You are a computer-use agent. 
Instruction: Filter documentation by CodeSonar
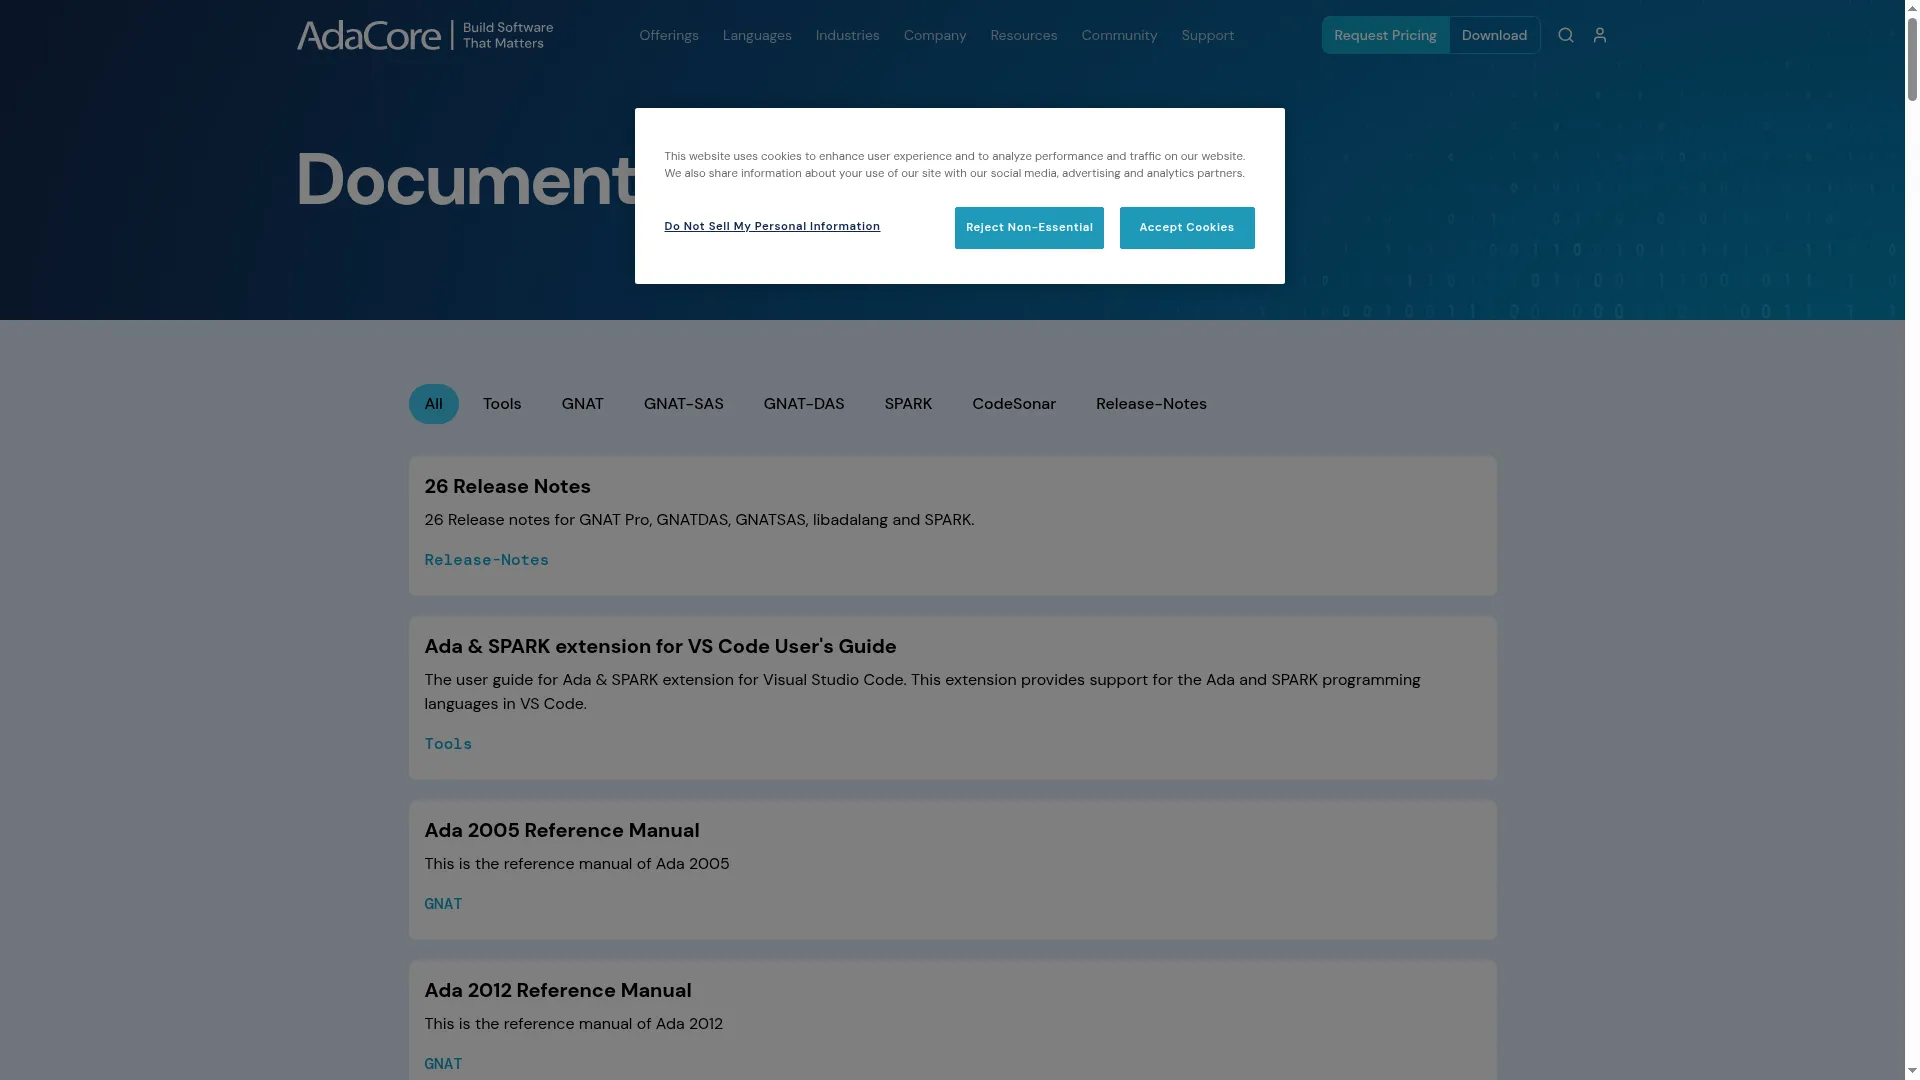coord(1014,404)
